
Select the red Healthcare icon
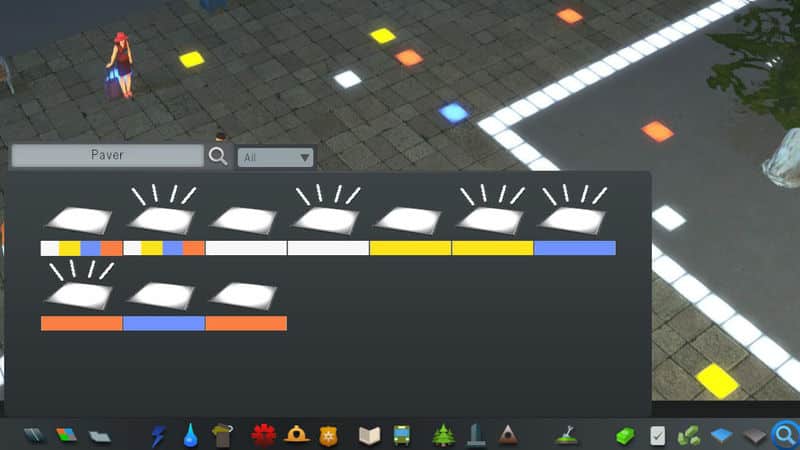click(x=263, y=435)
